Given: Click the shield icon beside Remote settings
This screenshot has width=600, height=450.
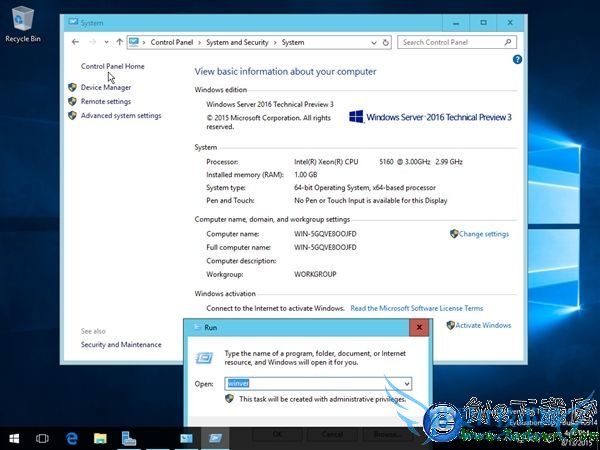Looking at the screenshot, I should click(72, 101).
